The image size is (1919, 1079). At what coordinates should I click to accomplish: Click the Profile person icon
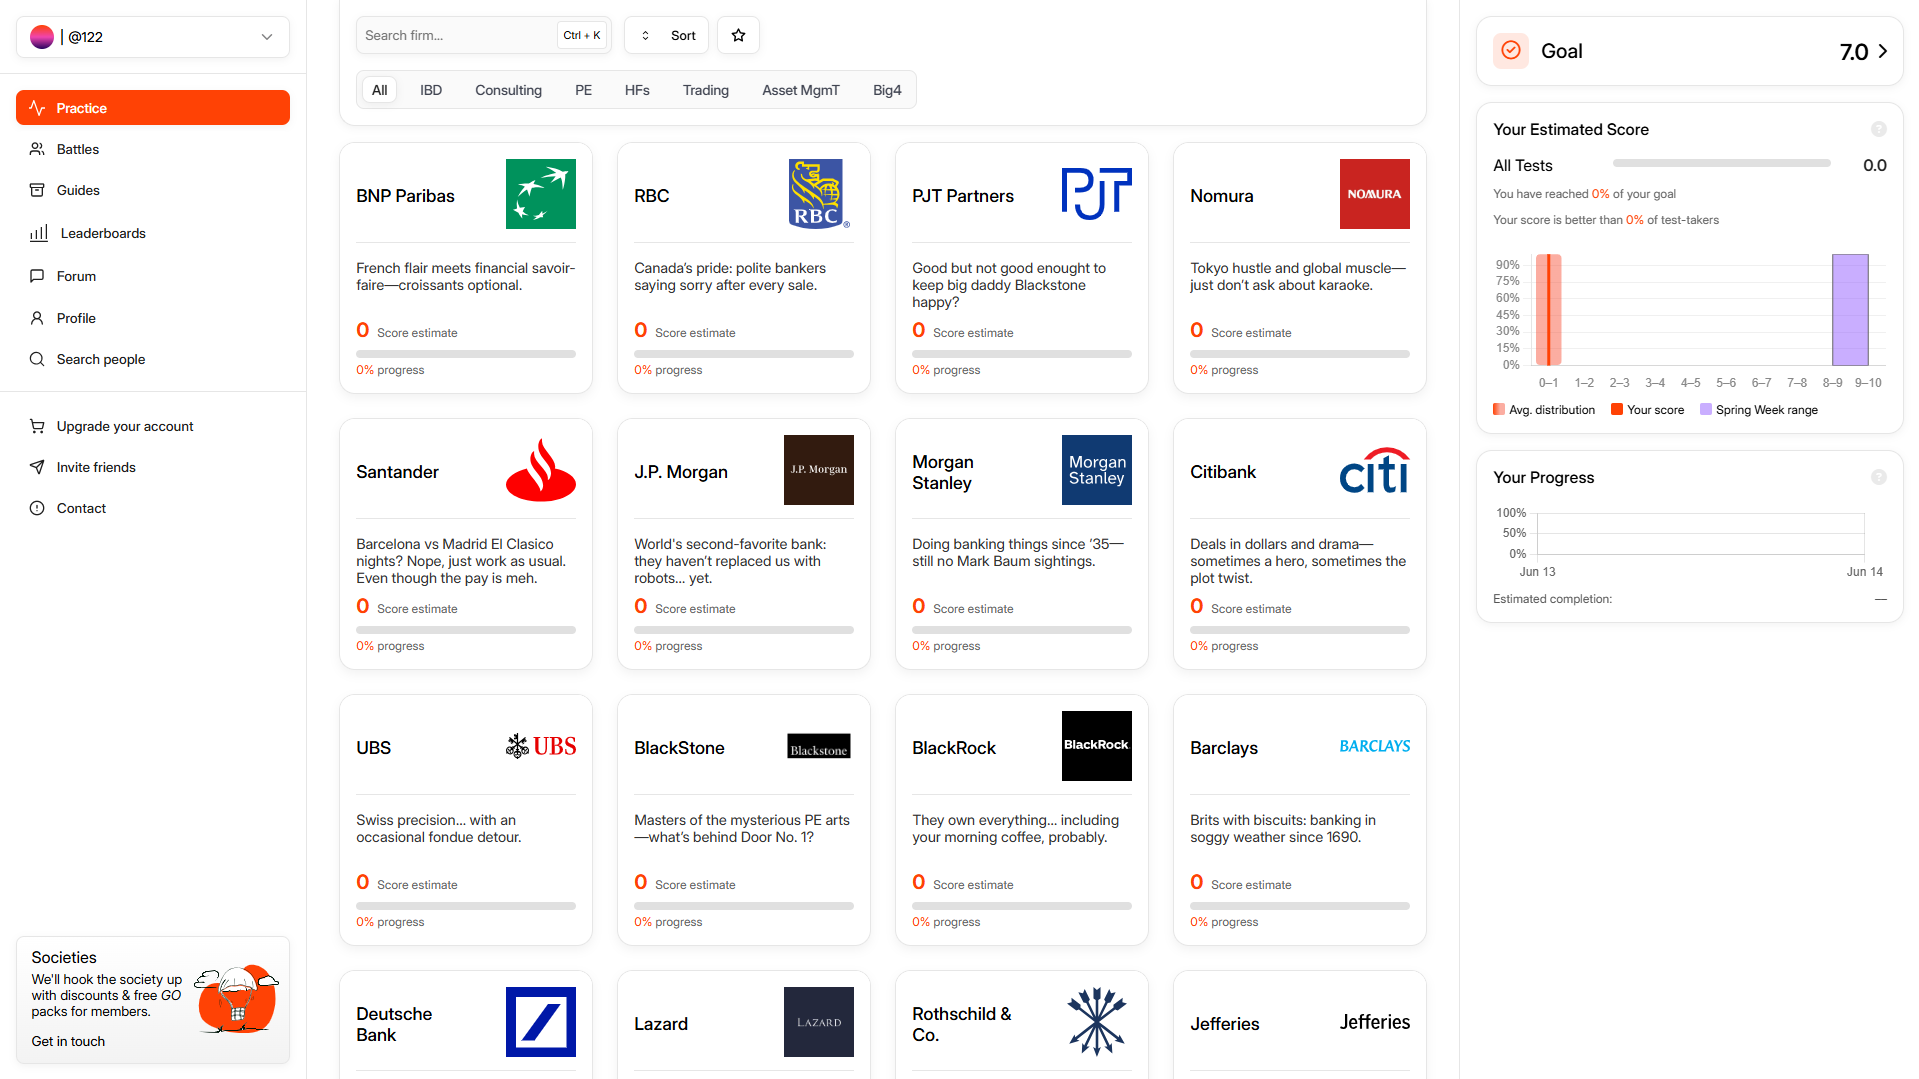coord(37,318)
